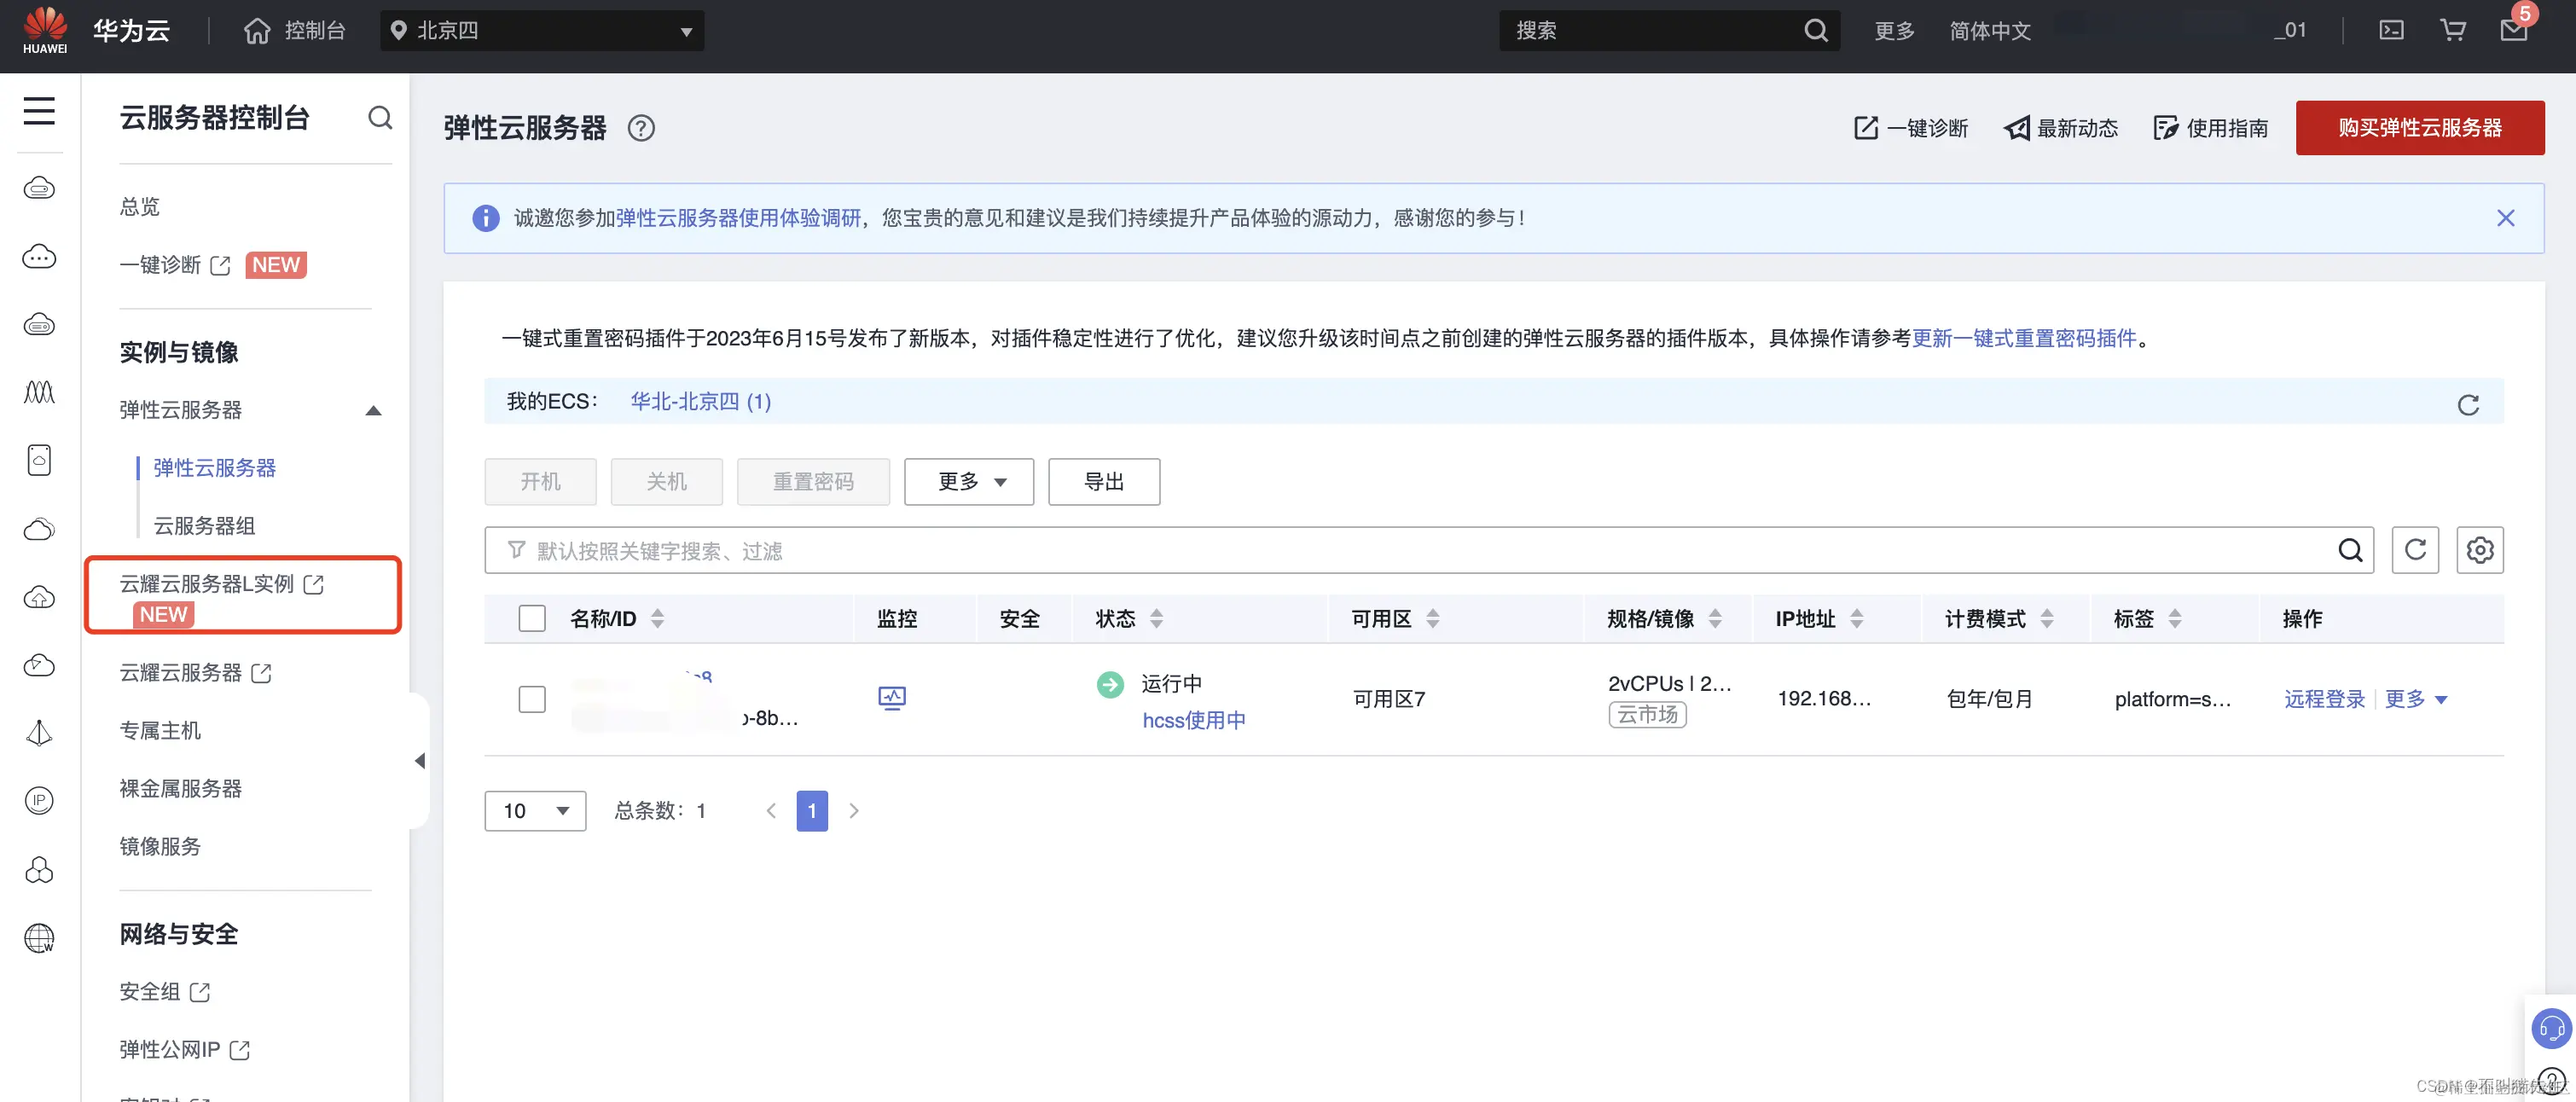This screenshot has width=2576, height=1102.
Task: Open table column settings gear icon
Action: (x=2479, y=550)
